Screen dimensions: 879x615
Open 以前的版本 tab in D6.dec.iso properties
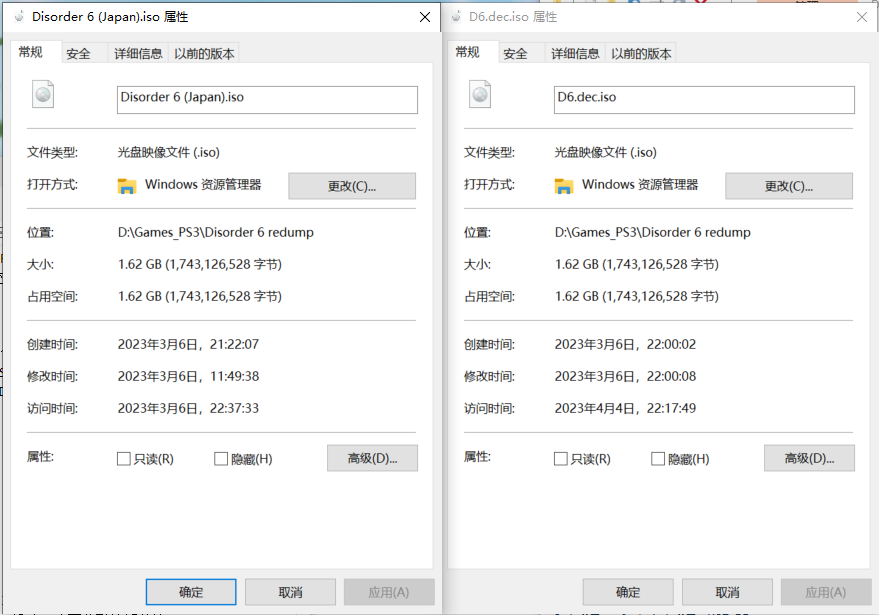click(641, 53)
